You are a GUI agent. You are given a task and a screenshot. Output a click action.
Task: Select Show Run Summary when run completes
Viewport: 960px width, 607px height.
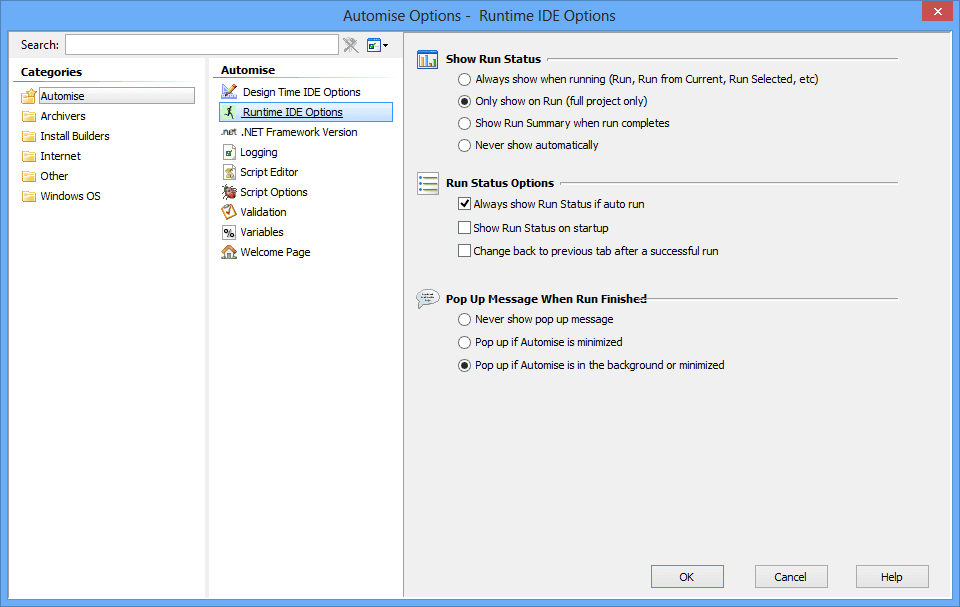[465, 124]
